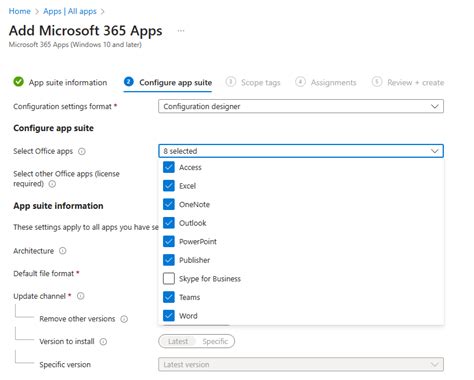Click the step 2 circle icon
Image resolution: width=474 pixels, height=380 pixels.
tap(129, 82)
